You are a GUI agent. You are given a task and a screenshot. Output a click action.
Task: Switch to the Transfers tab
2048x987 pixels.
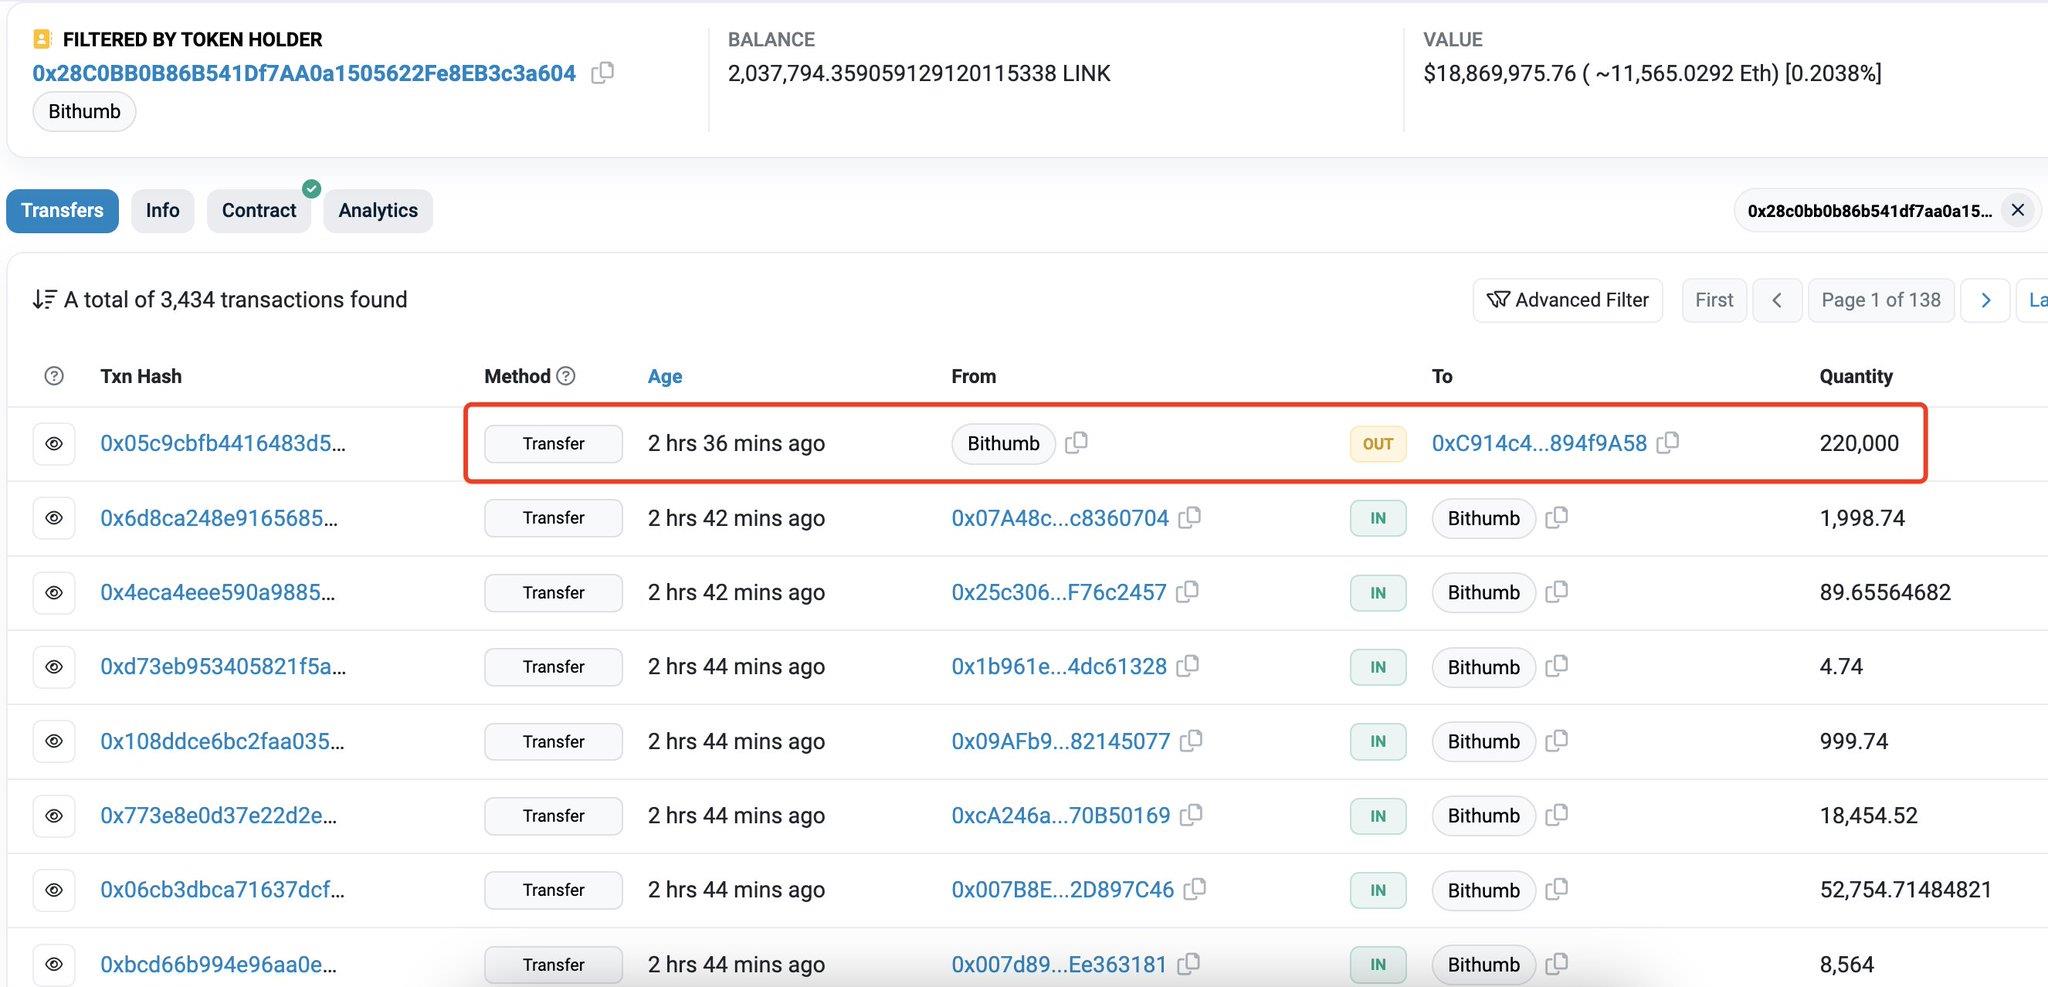[62, 210]
